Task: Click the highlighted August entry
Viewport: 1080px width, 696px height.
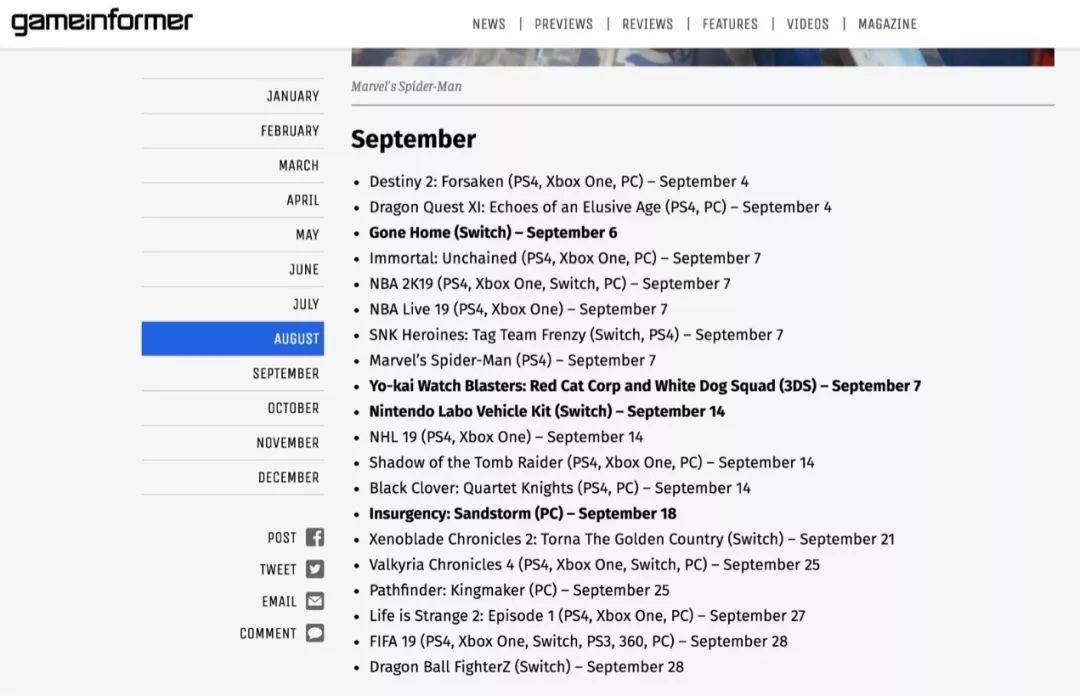Action: 233,338
